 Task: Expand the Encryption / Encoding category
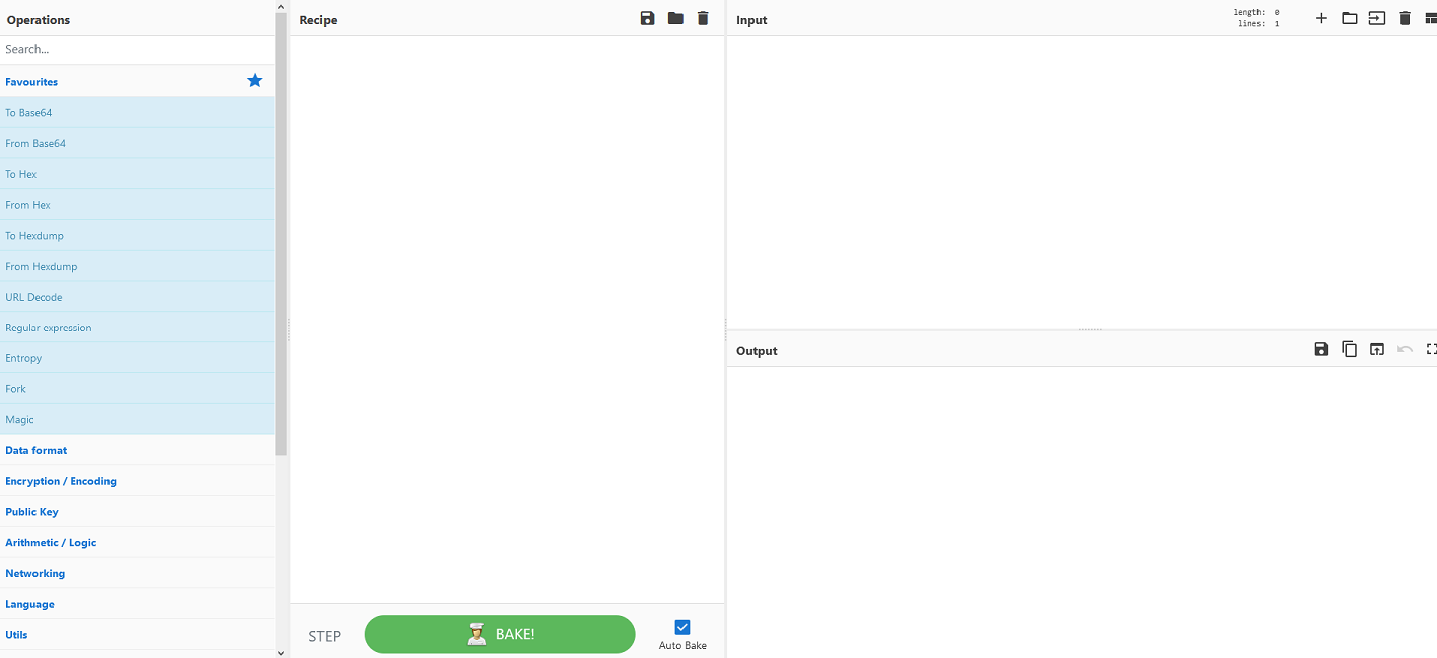[x=137, y=481]
